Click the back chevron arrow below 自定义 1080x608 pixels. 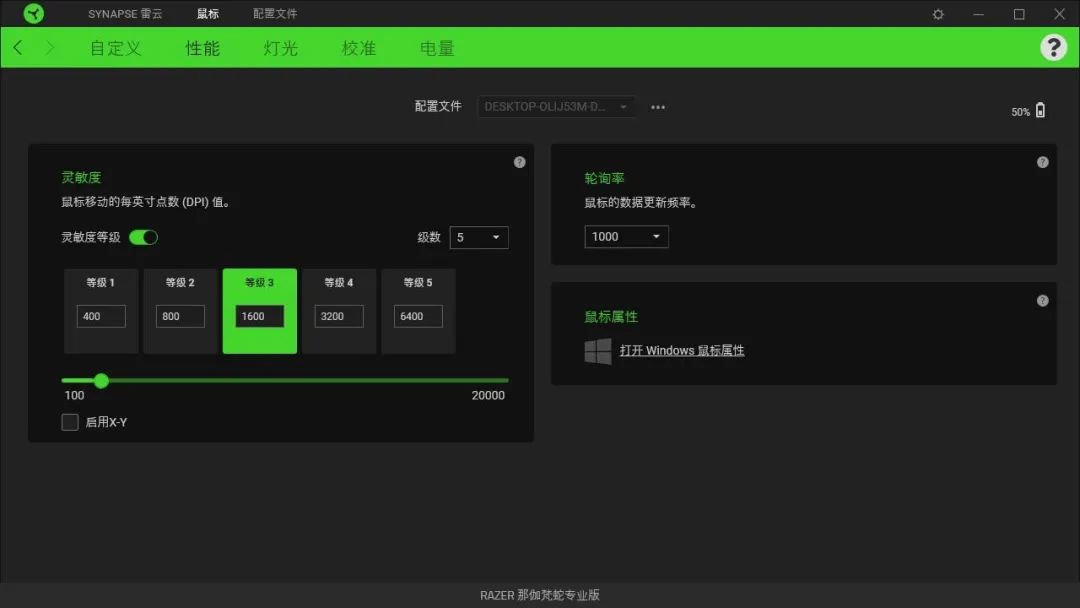16,47
